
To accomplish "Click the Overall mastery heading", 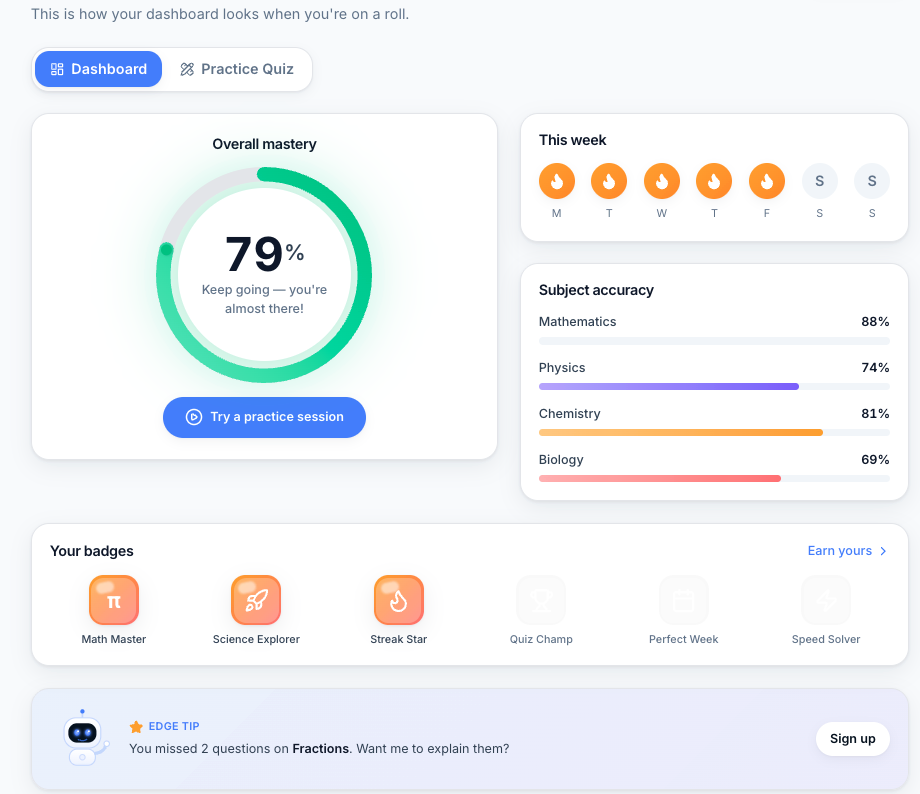I will pyautogui.click(x=265, y=144).
